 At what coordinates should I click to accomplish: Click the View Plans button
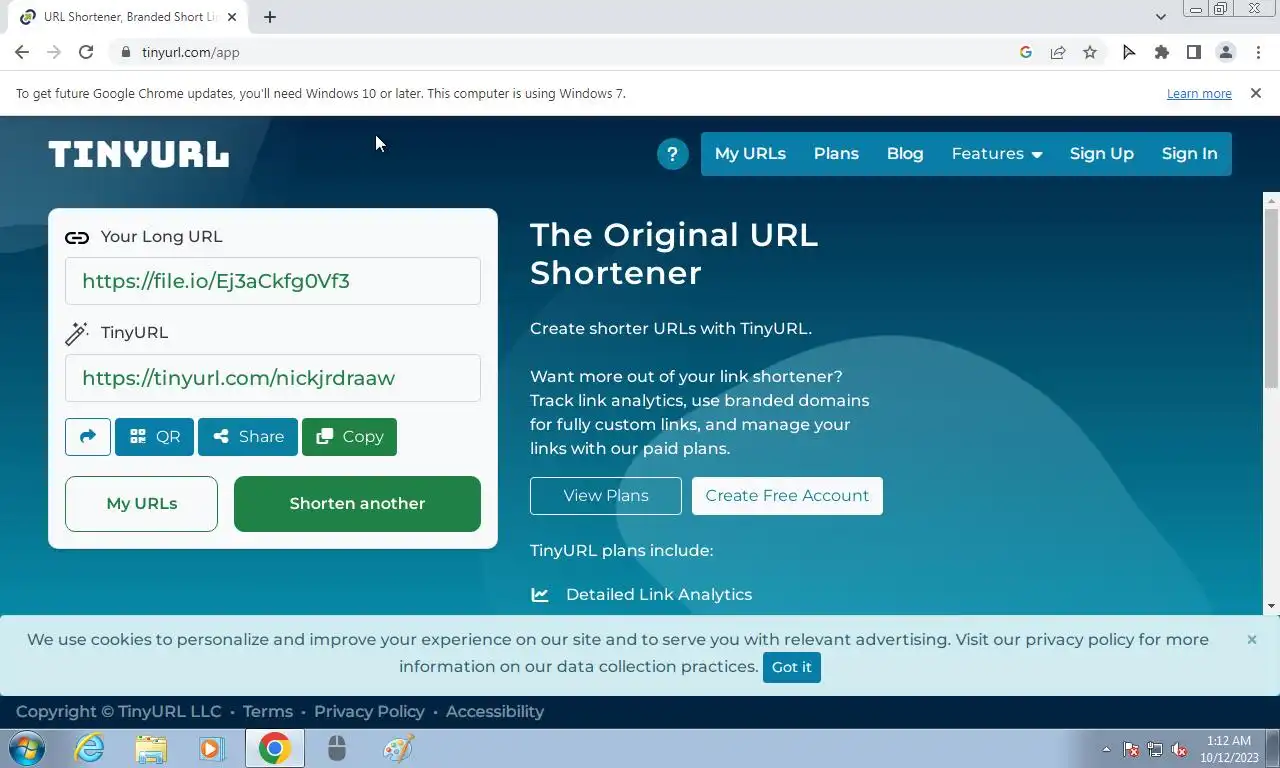(606, 496)
